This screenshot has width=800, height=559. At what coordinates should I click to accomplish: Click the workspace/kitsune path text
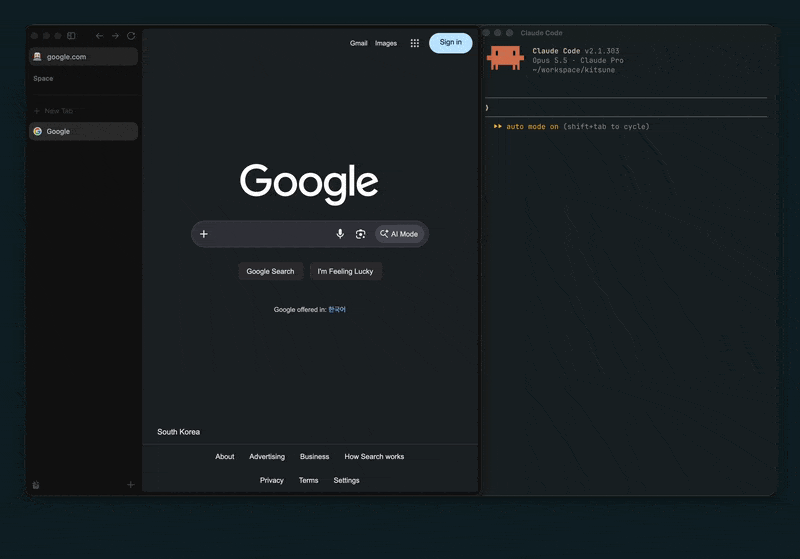click(573, 70)
